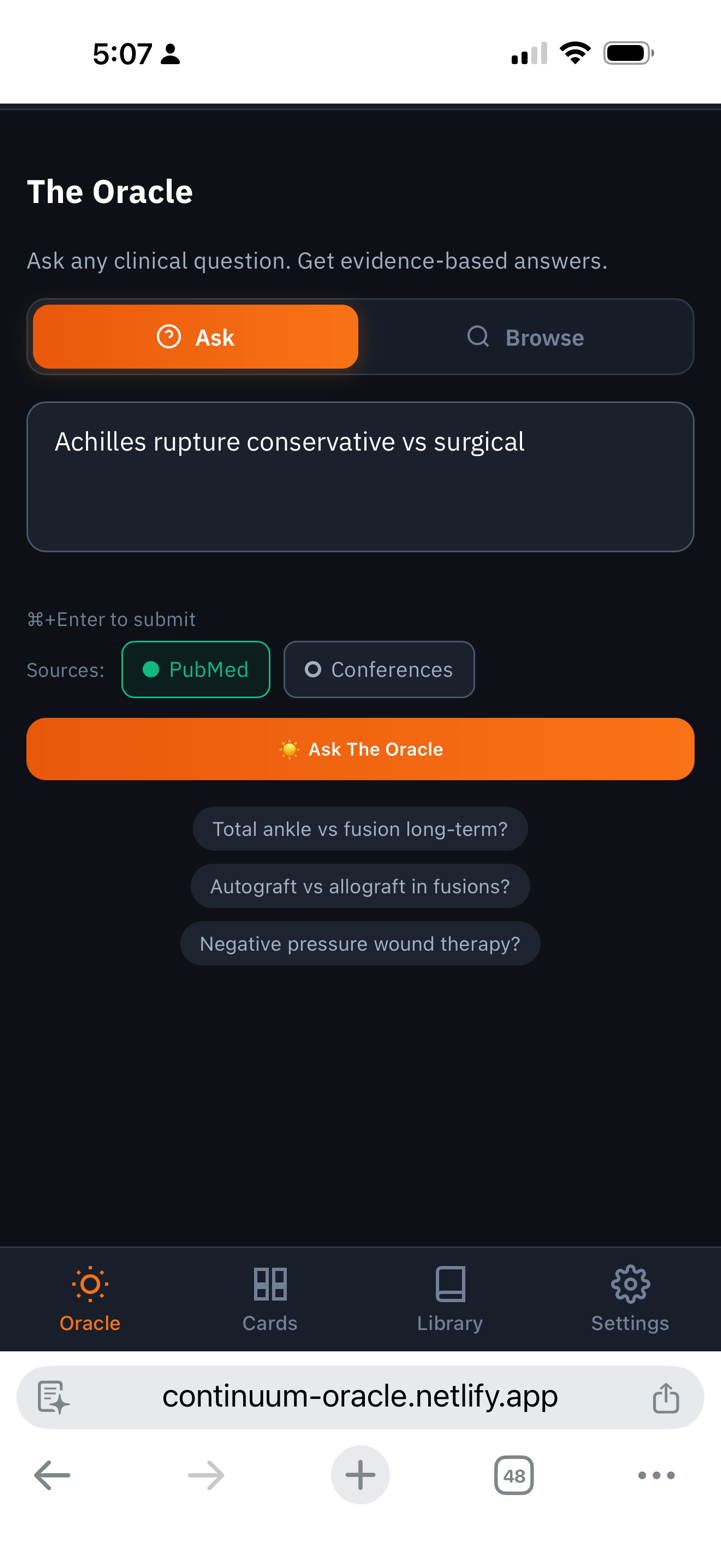Choose "Total ankle vs fusion long-term?" suggestion

(x=360, y=829)
